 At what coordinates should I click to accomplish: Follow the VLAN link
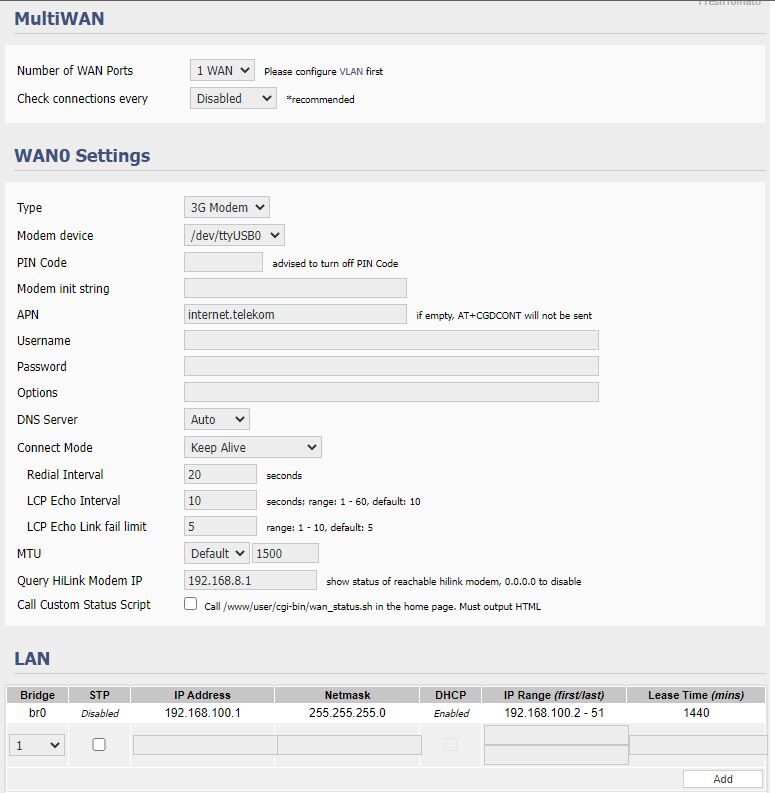351,71
